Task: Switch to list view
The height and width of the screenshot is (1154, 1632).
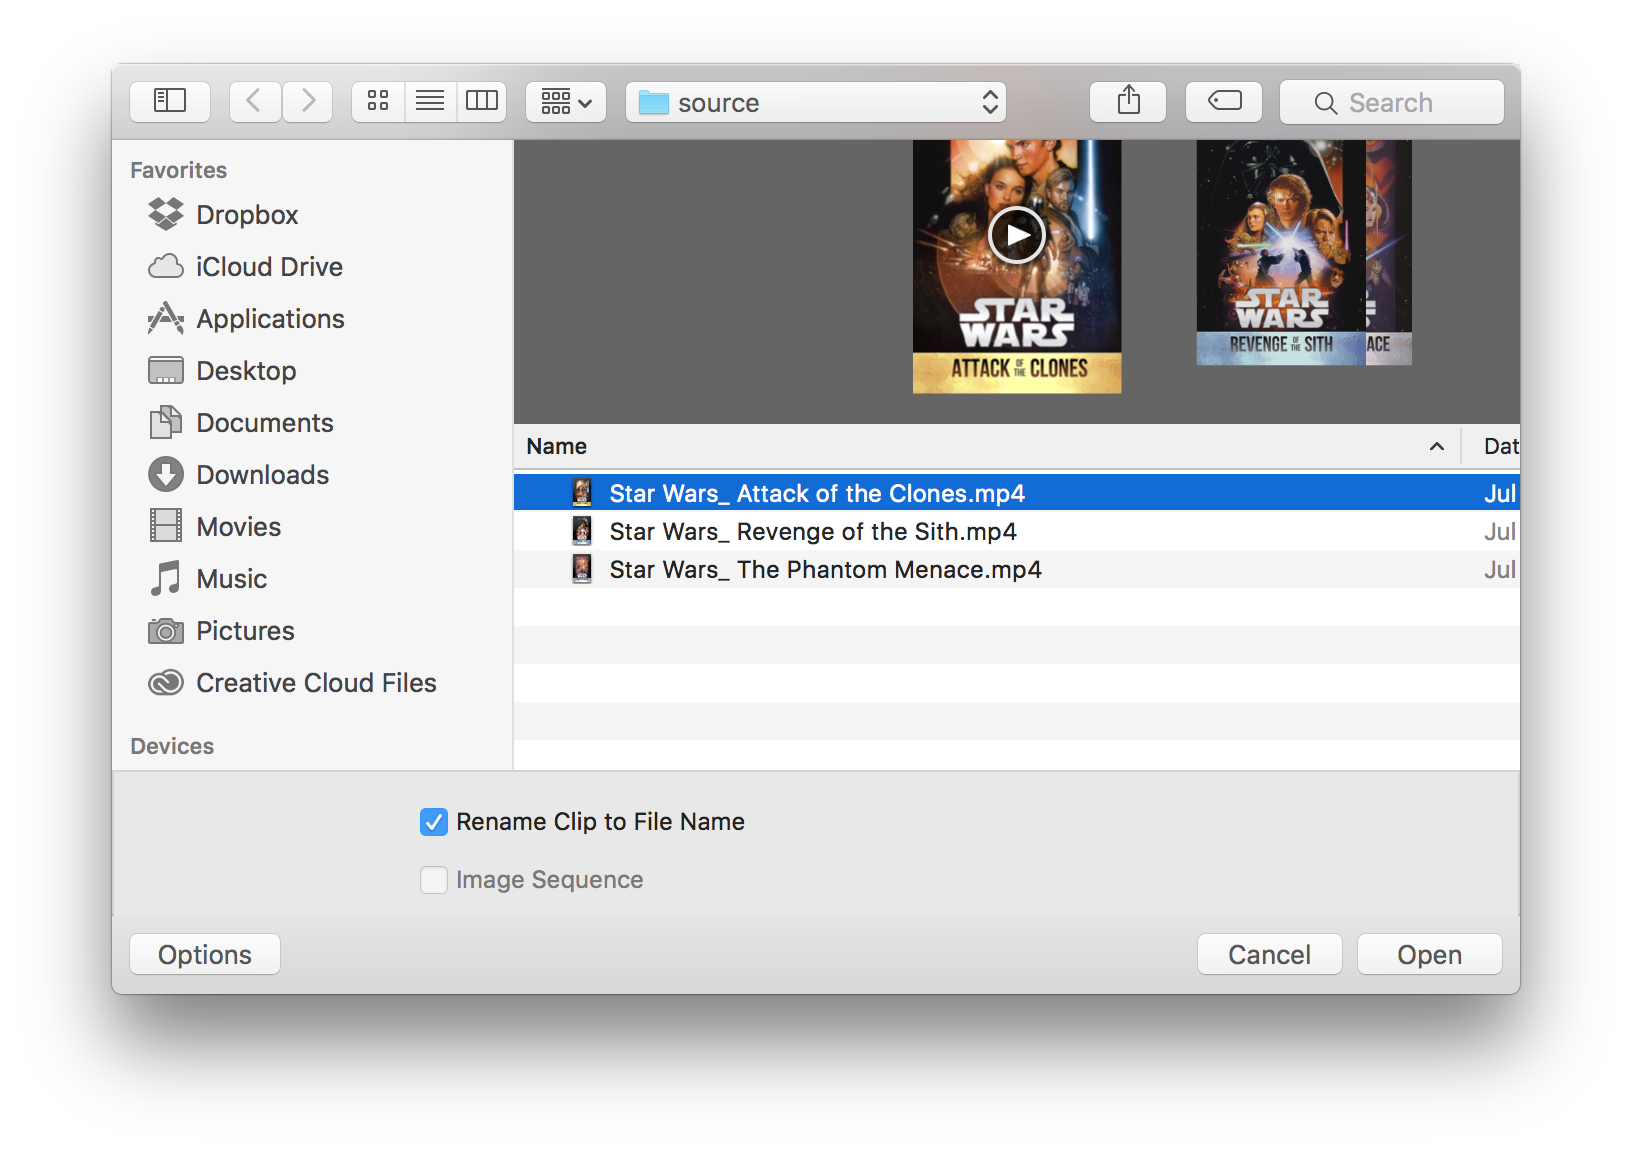Action: tap(430, 101)
